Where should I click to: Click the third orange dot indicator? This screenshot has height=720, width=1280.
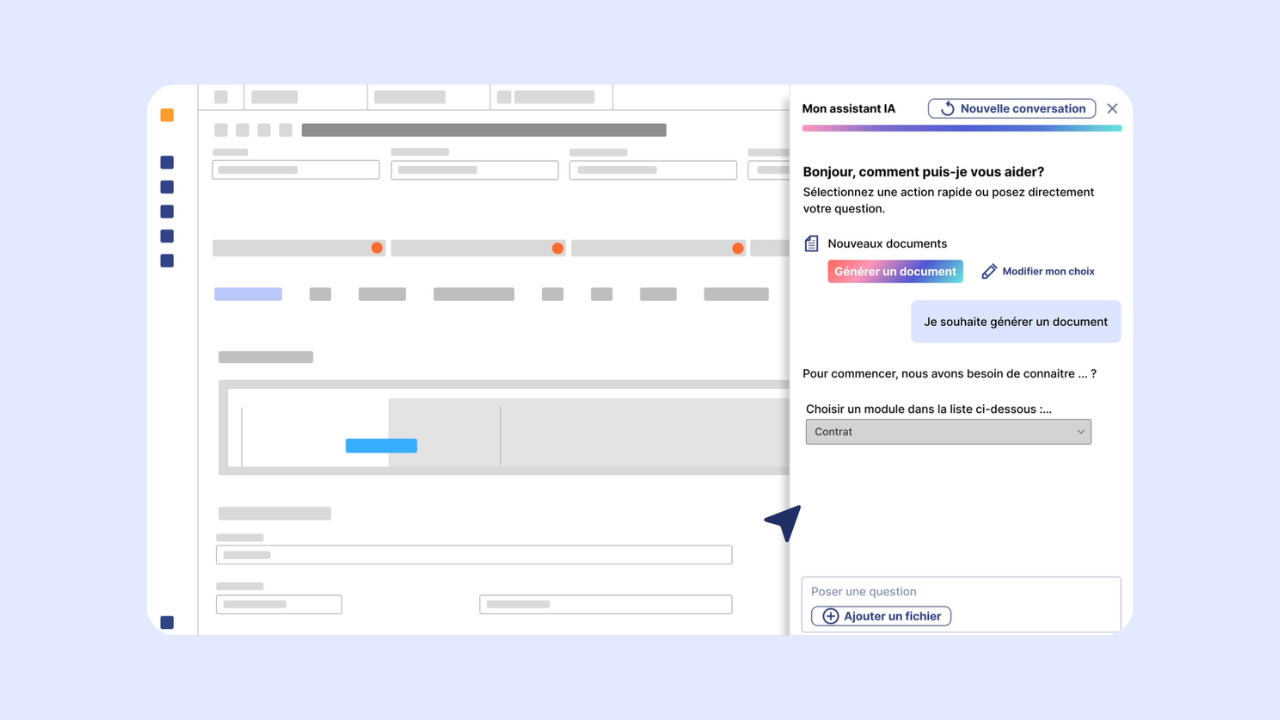(x=738, y=248)
